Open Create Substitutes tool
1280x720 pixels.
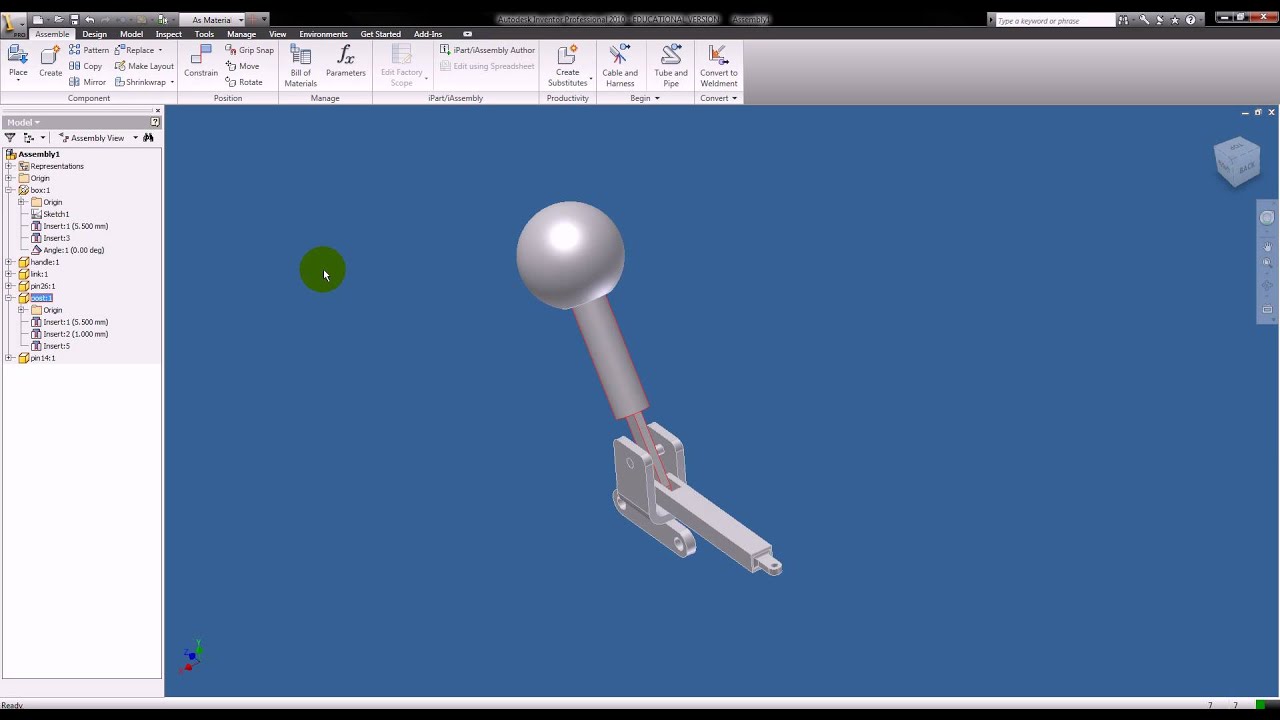pos(568,66)
